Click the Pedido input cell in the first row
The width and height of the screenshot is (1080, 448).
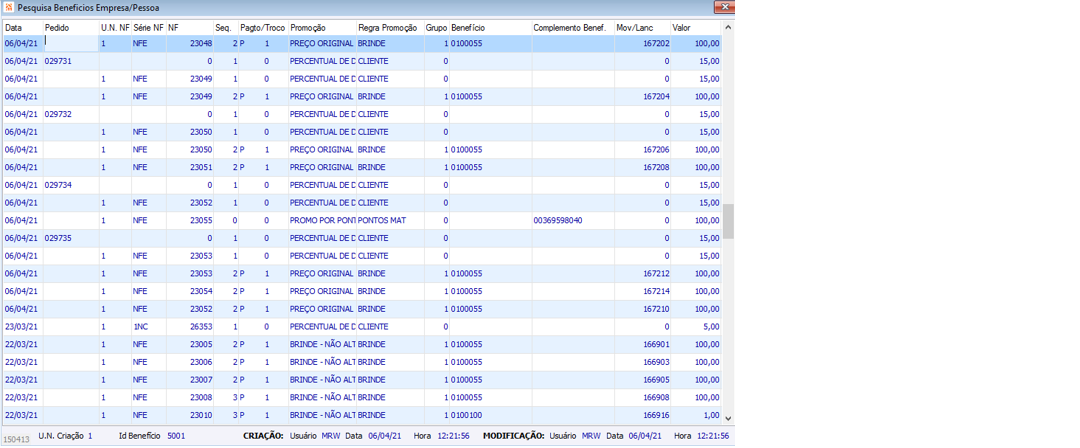pos(71,43)
